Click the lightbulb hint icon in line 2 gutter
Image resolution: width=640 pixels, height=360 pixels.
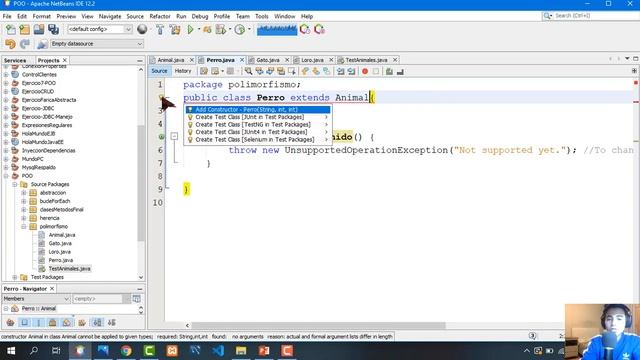(x=161, y=98)
